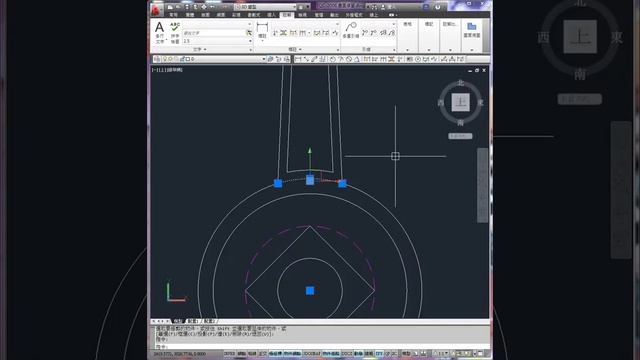Screen dimensions: 640x360
Task: Toggle TPY transparency in status bar
Action: coord(379,353)
